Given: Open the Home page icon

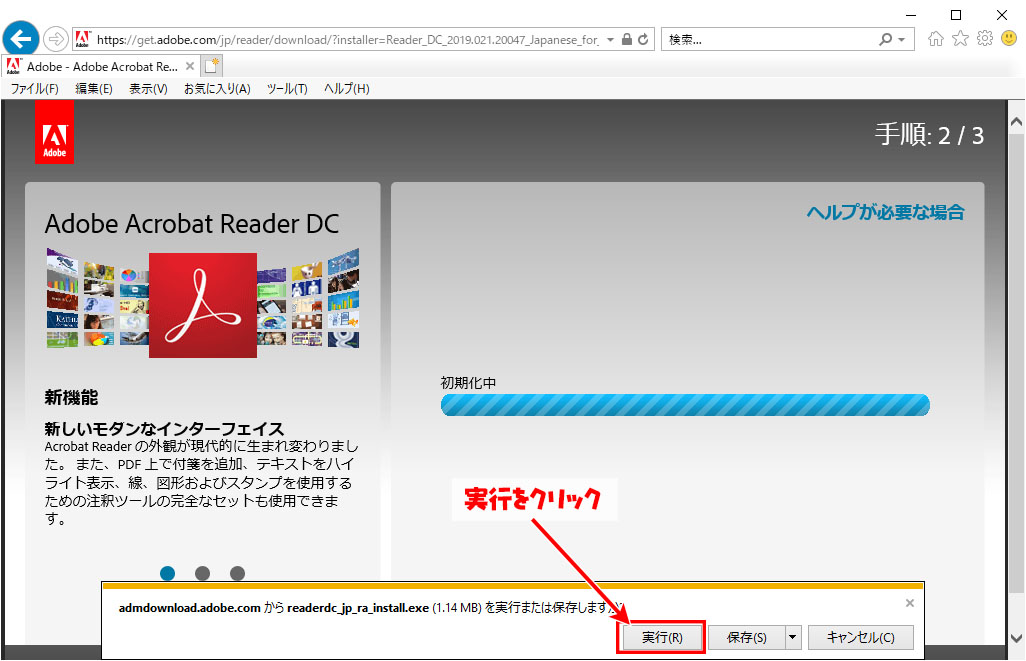Looking at the screenshot, I should click(x=936, y=39).
